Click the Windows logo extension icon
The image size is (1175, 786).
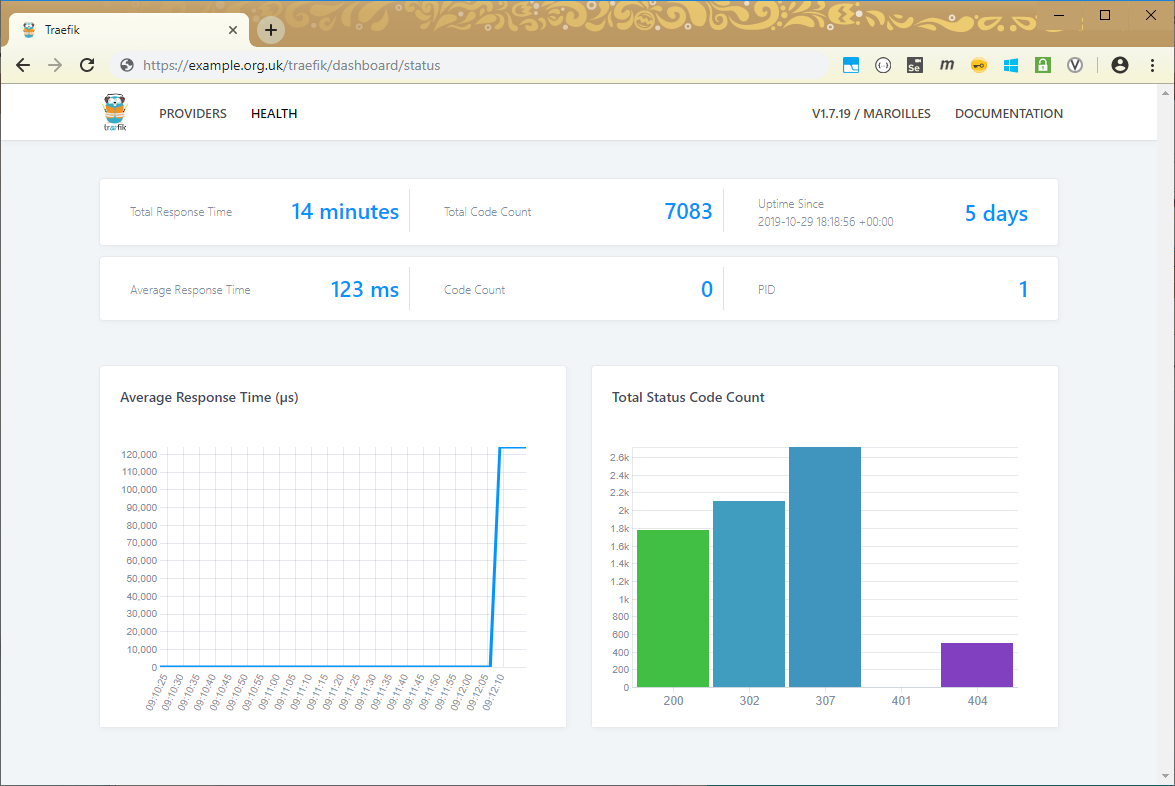1010,65
